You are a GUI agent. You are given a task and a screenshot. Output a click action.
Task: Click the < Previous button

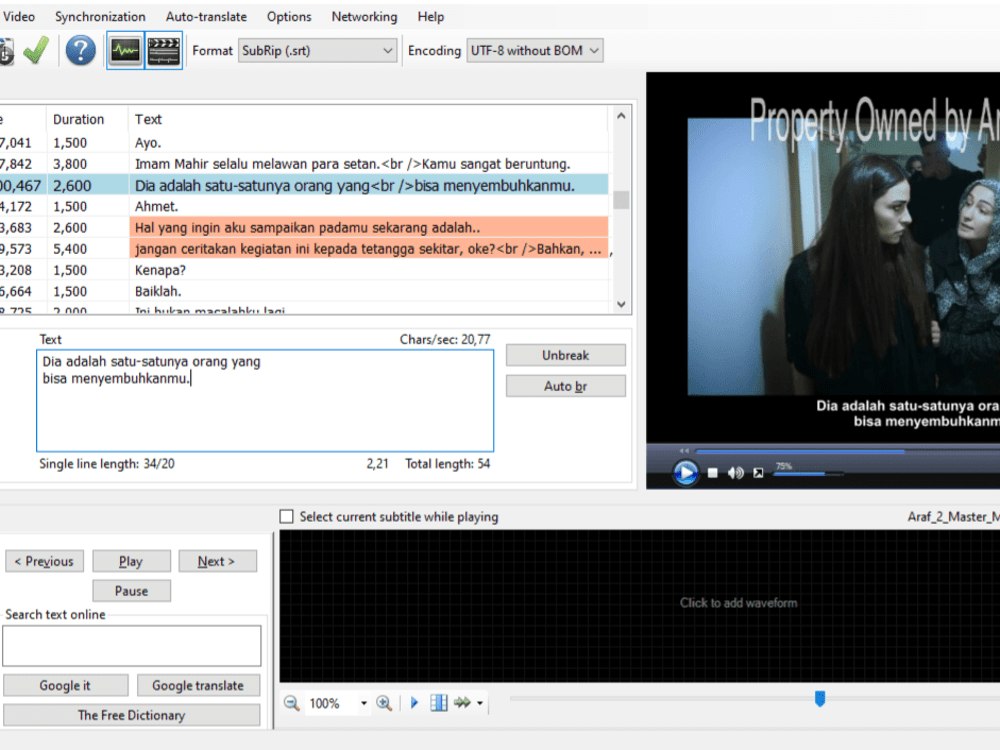[x=44, y=561]
